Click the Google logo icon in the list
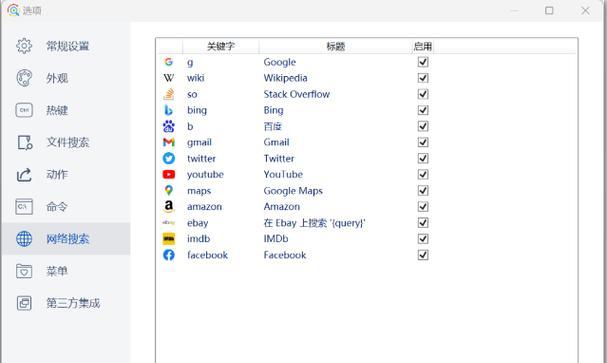 168,62
